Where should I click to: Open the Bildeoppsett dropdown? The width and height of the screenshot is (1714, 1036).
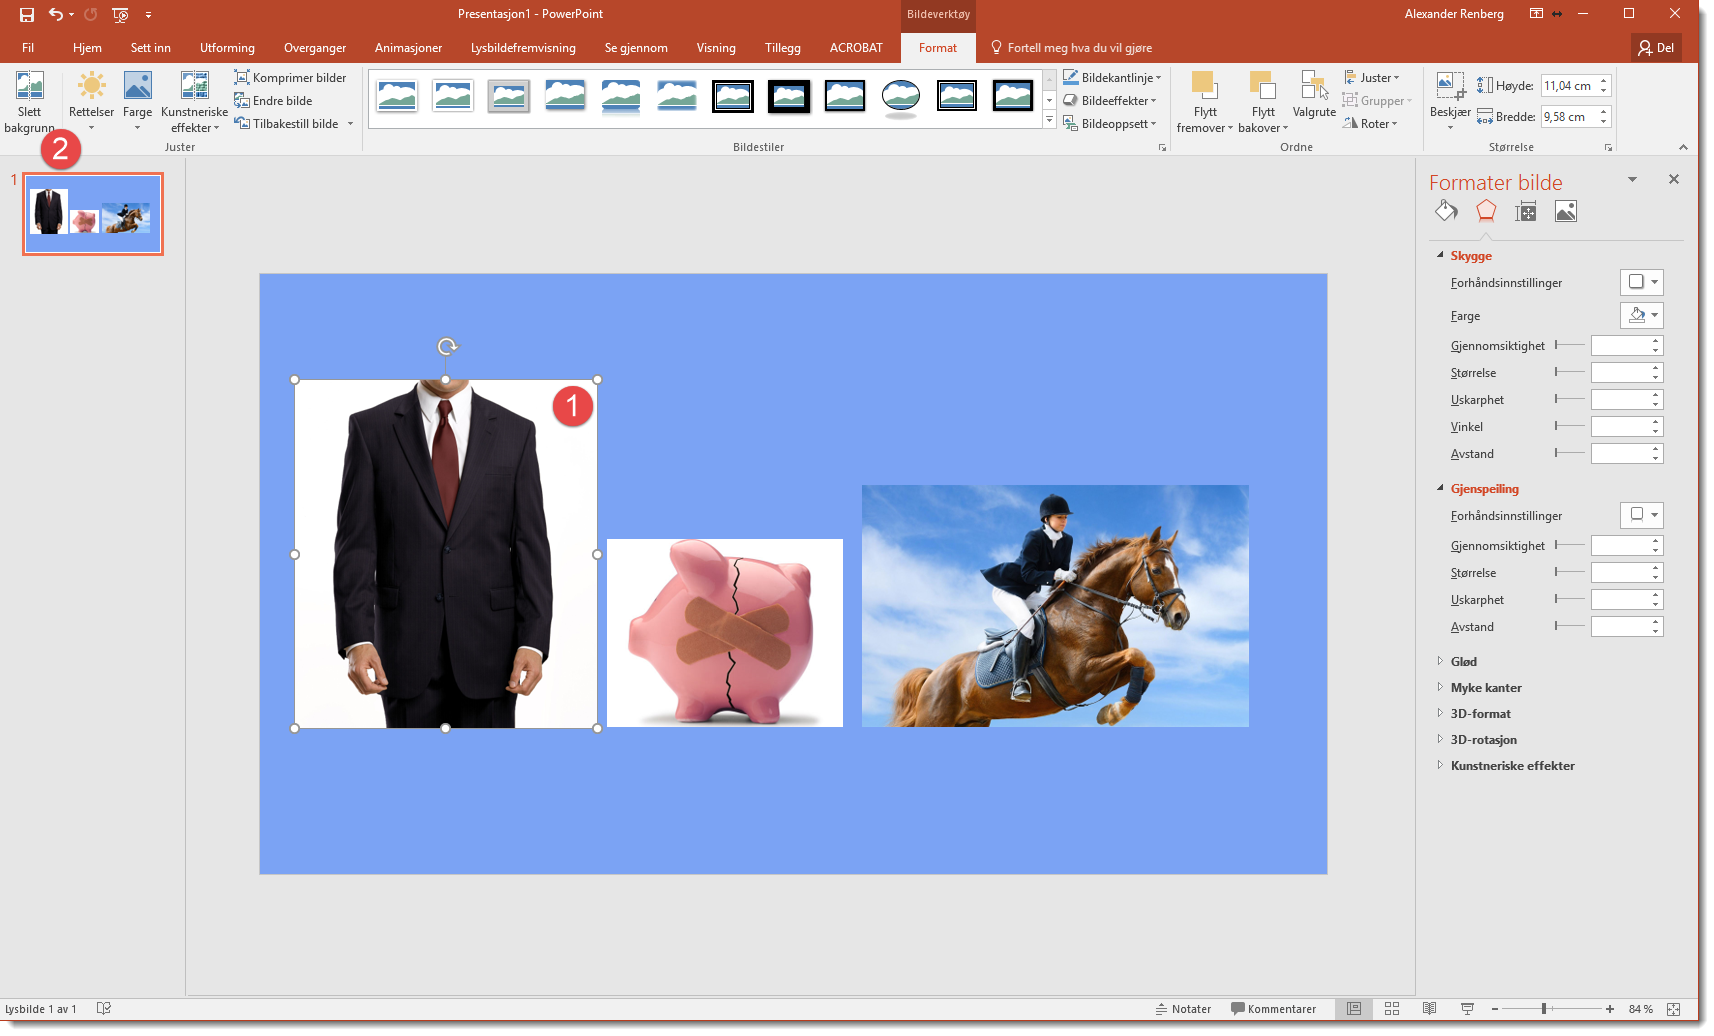[x=1109, y=123]
